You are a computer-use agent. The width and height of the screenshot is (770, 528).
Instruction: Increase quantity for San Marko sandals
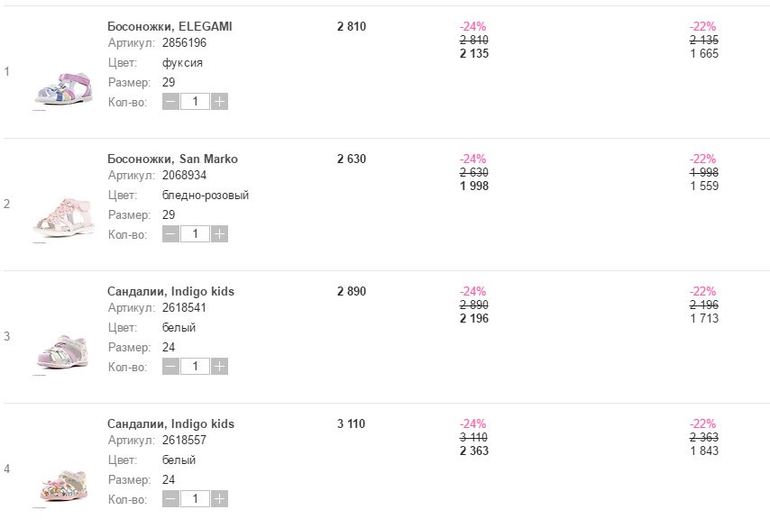click(219, 234)
